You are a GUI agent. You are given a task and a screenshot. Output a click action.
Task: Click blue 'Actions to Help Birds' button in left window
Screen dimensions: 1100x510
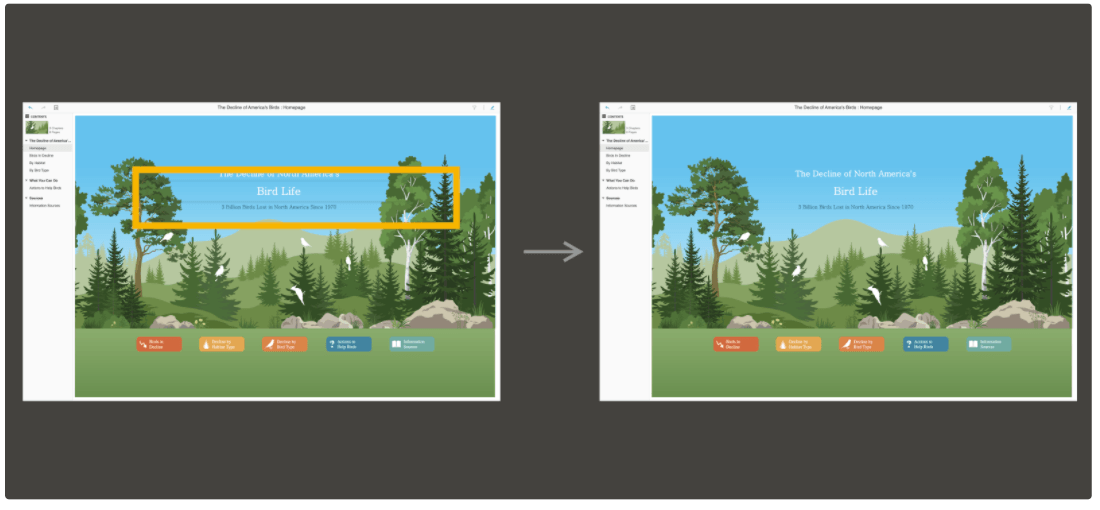pyautogui.click(x=348, y=344)
